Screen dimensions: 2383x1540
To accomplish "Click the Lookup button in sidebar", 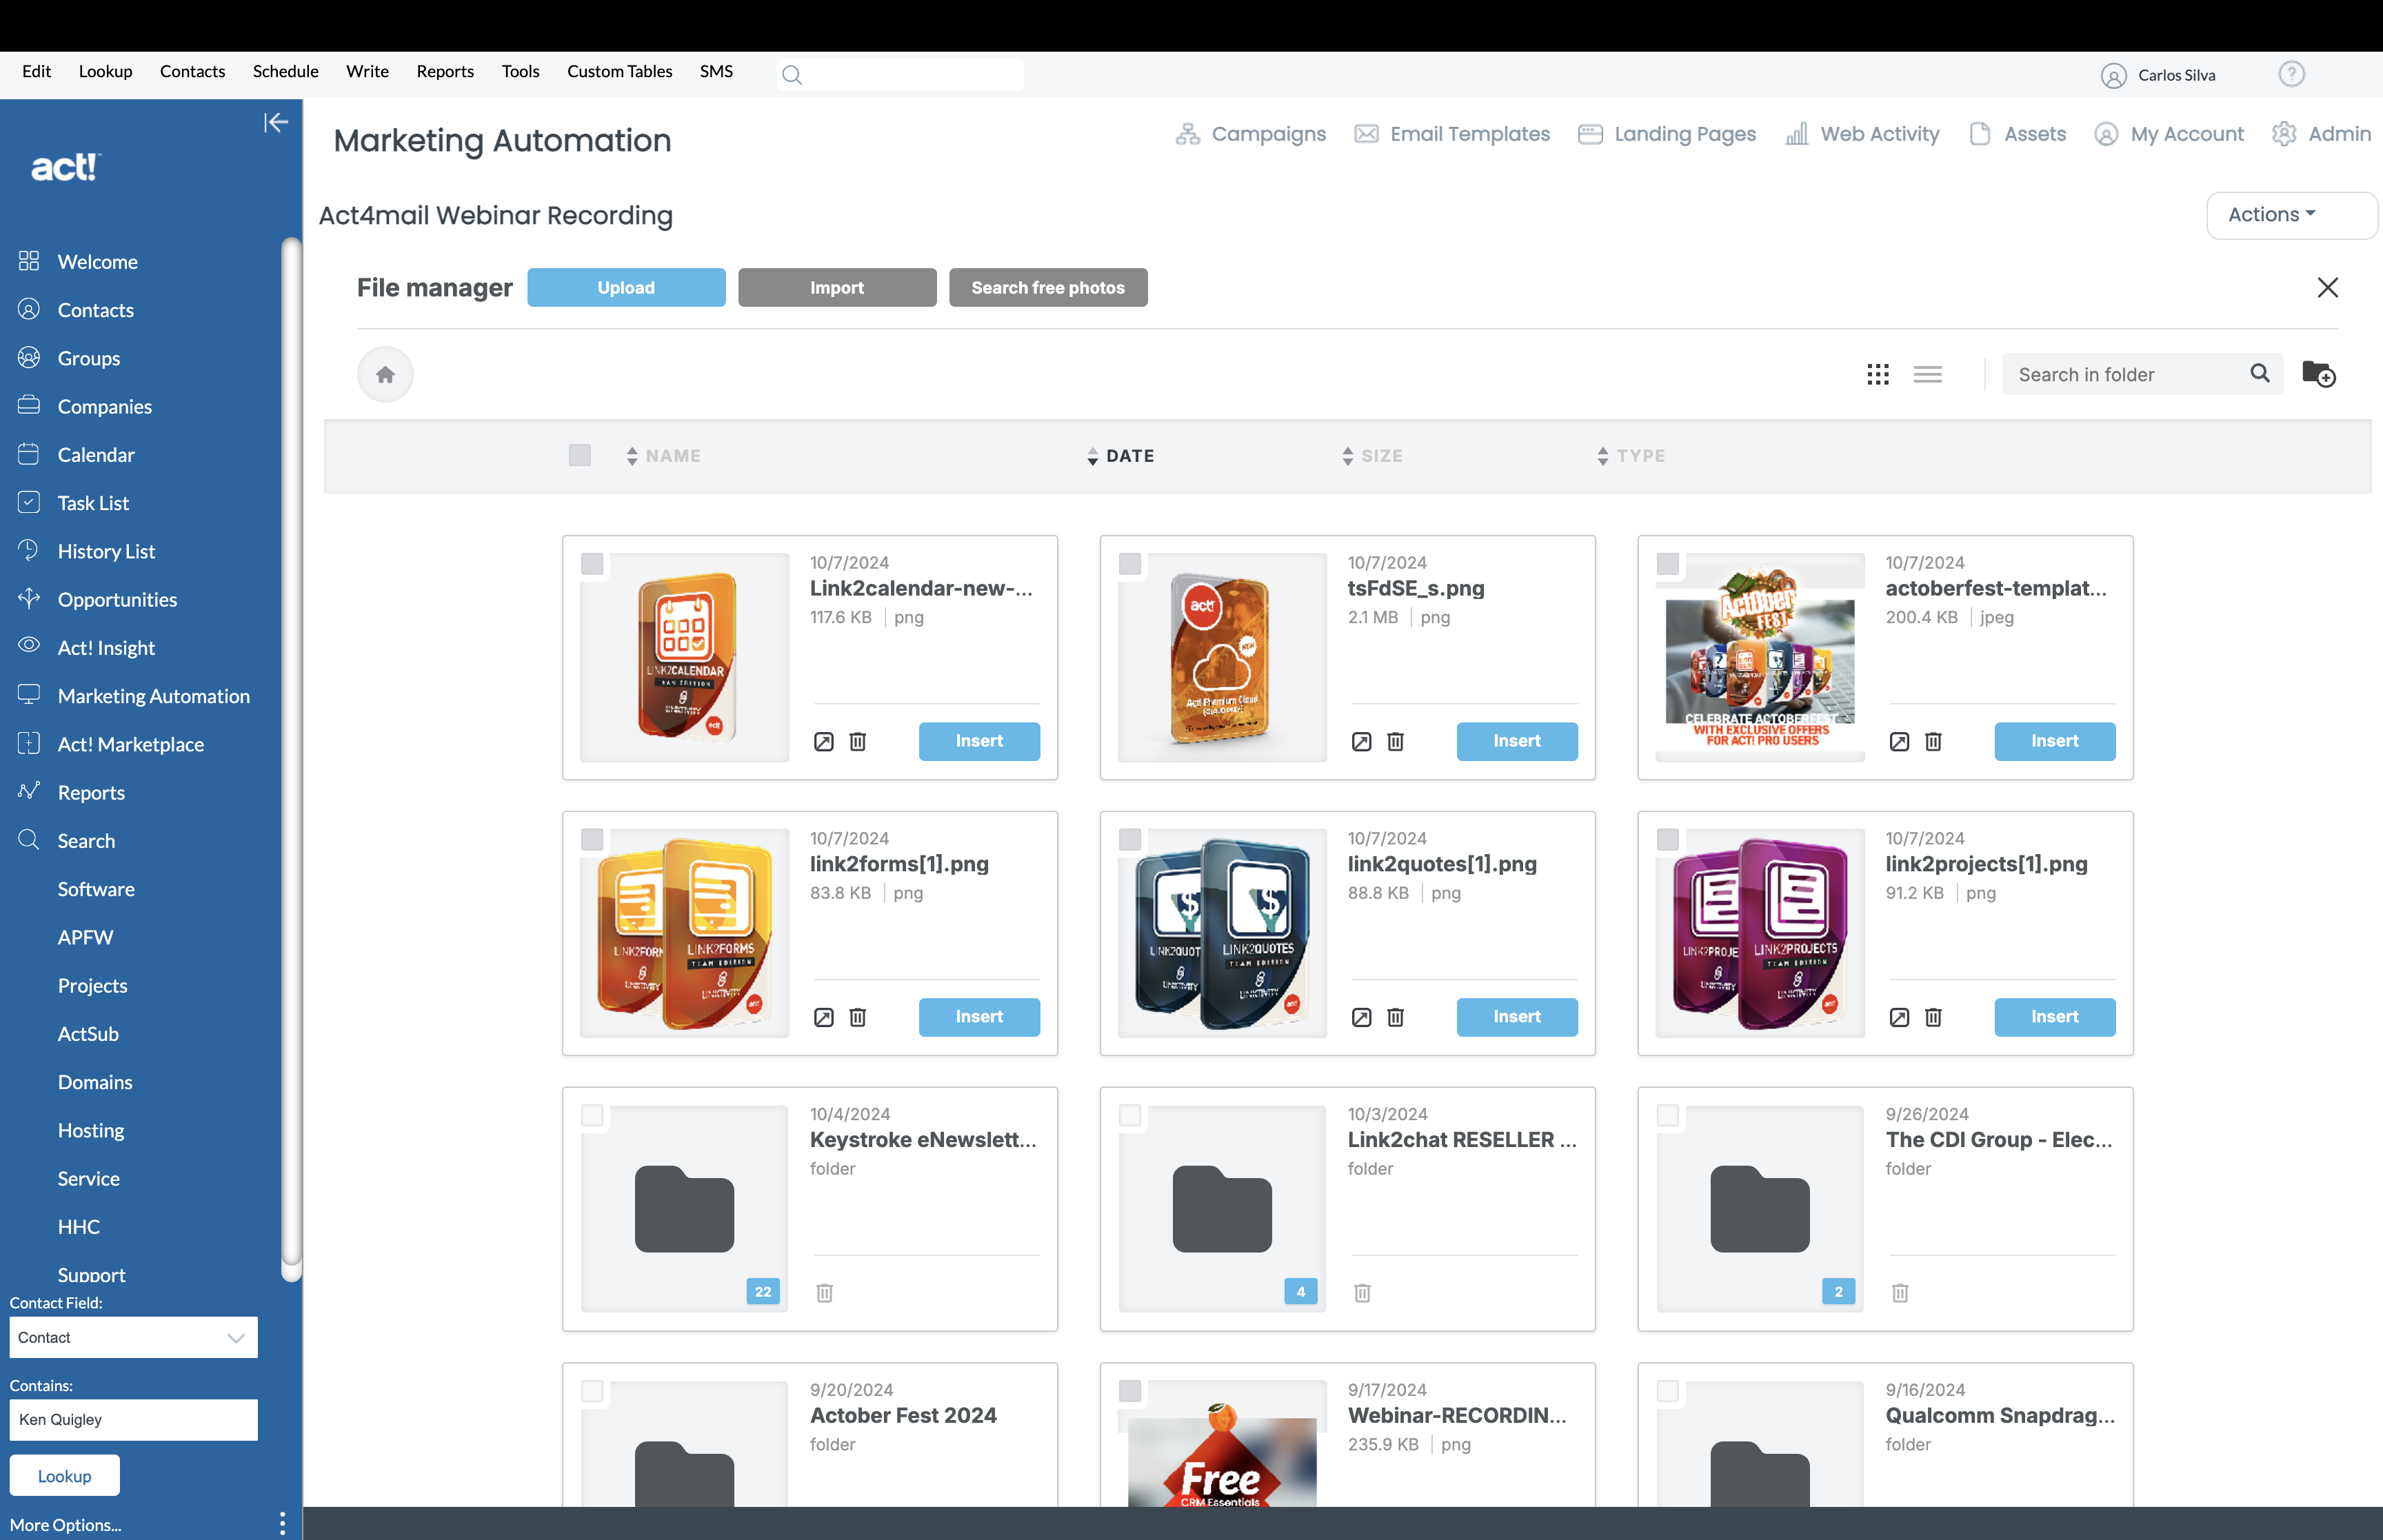I will 64,1475.
